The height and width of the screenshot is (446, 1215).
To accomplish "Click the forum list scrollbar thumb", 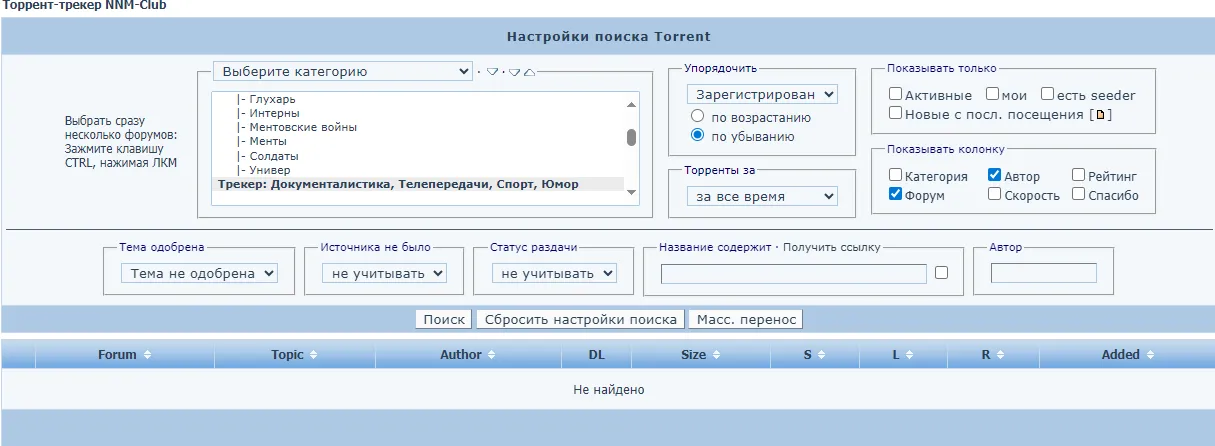I will coord(631,138).
